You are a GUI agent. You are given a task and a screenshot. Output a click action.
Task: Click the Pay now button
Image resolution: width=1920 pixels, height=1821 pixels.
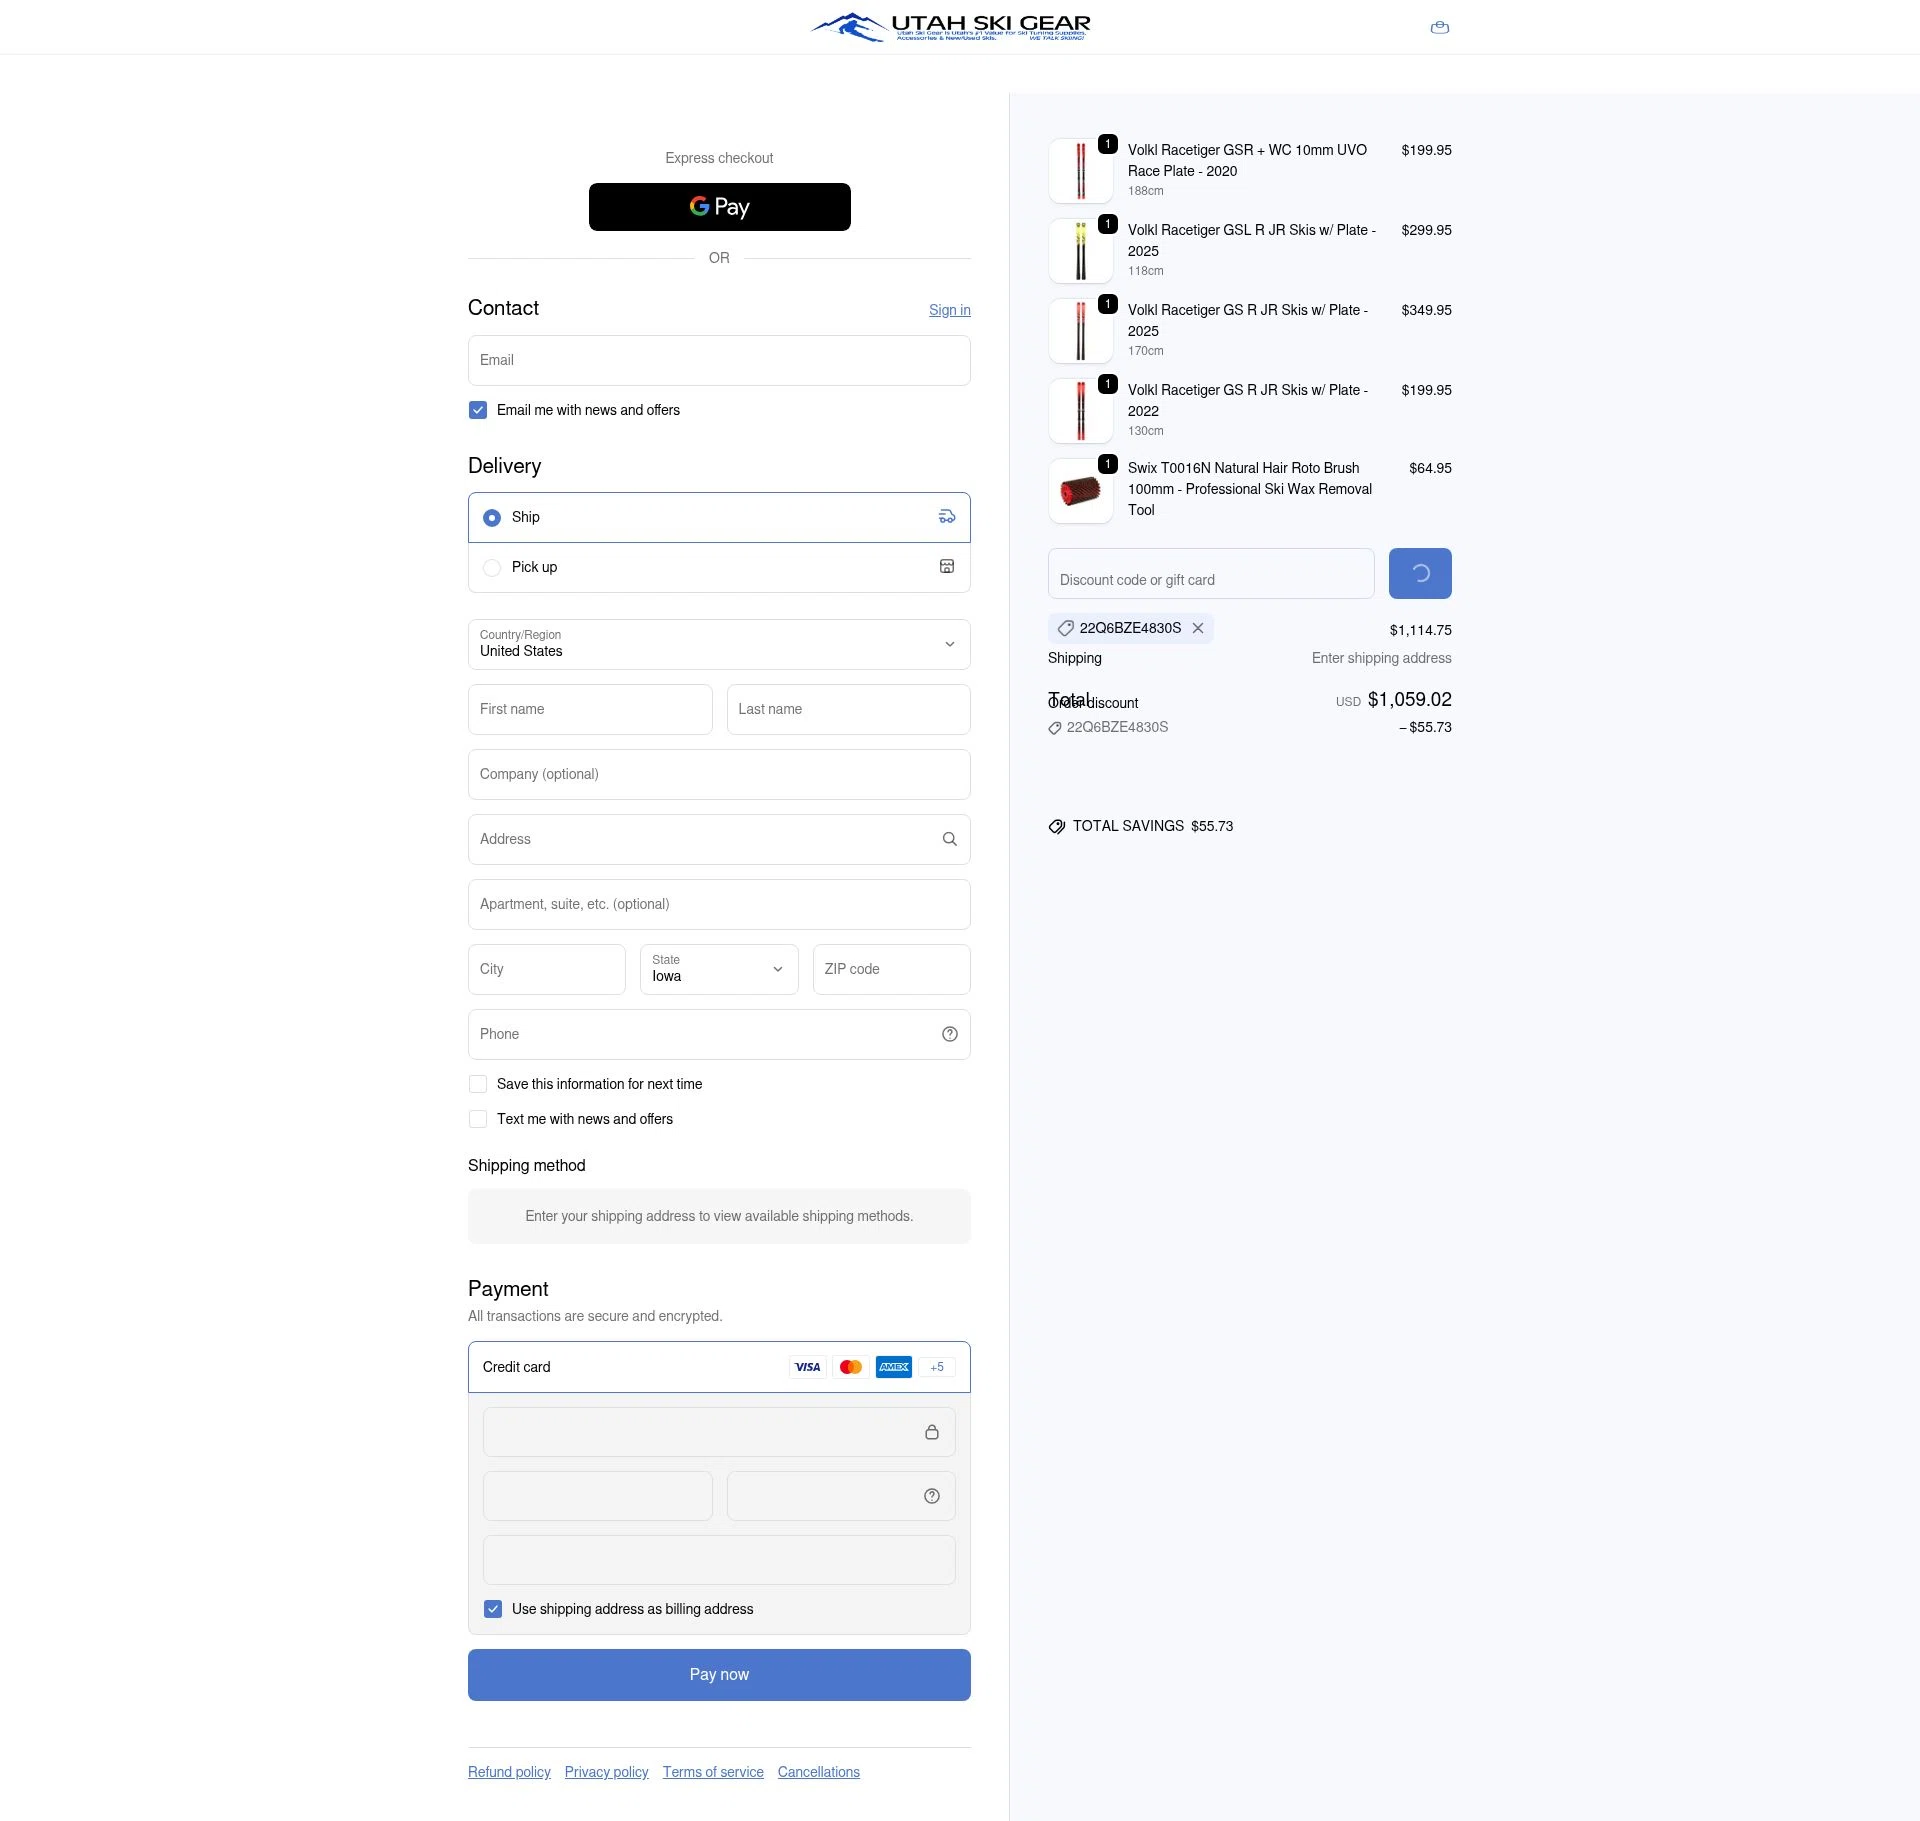pos(719,1675)
